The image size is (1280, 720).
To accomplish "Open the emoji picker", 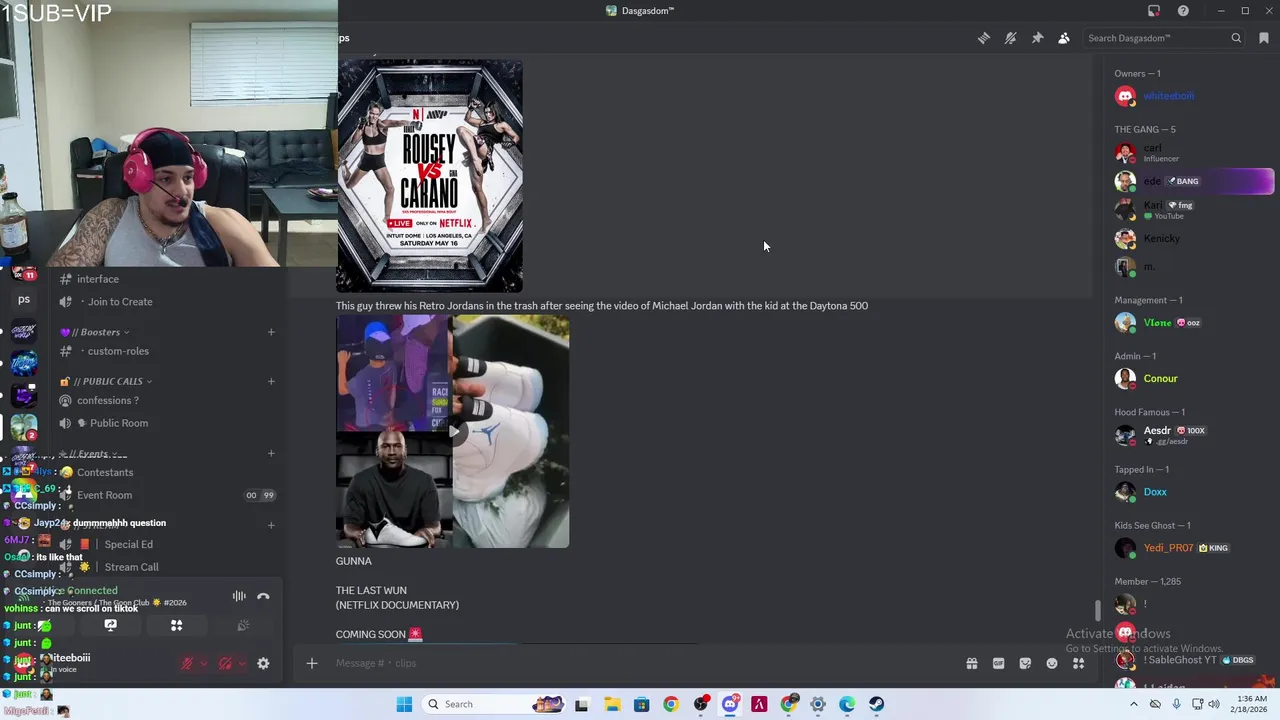I will 1052,663.
